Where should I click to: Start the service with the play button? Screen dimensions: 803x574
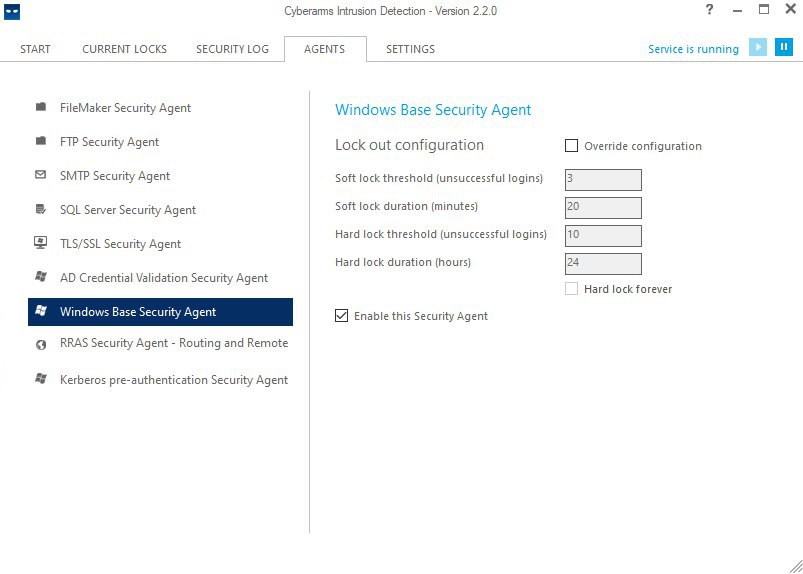tap(757, 47)
